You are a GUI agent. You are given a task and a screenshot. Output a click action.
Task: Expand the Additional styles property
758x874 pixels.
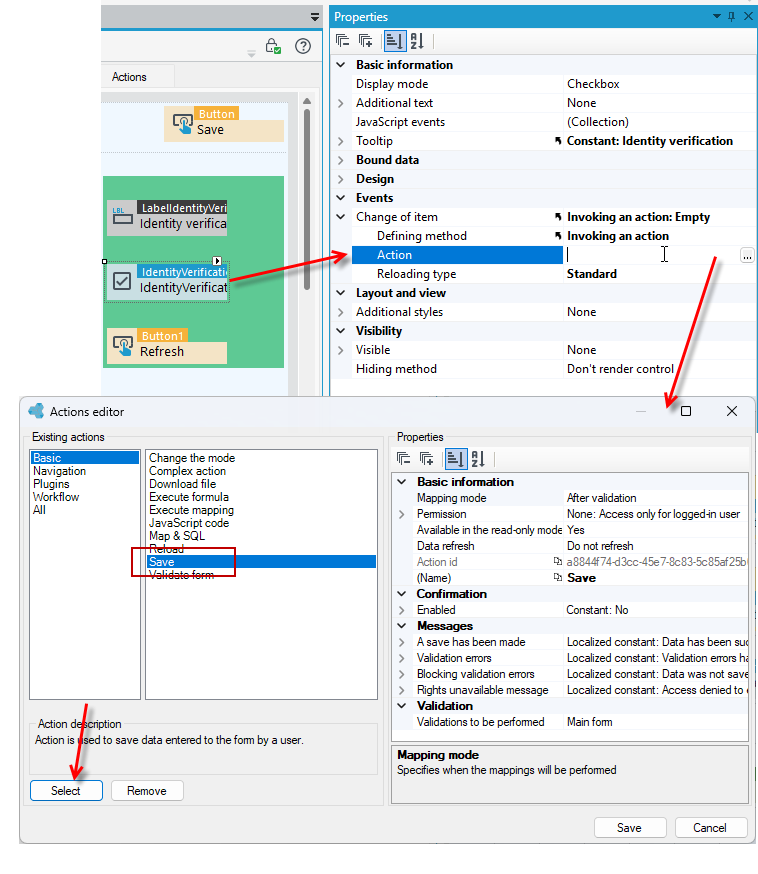tap(341, 312)
